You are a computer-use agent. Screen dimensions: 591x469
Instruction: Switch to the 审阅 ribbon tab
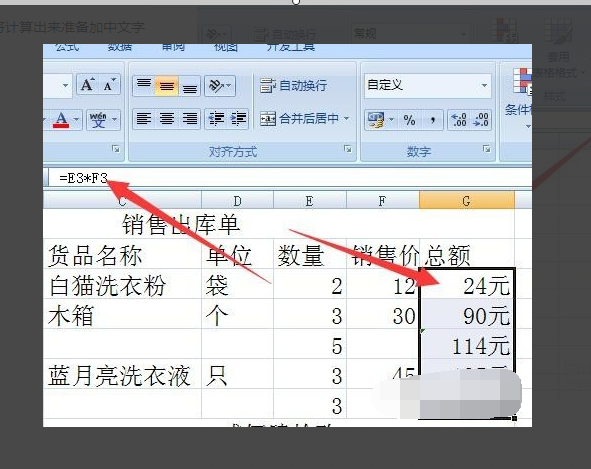tap(173, 47)
